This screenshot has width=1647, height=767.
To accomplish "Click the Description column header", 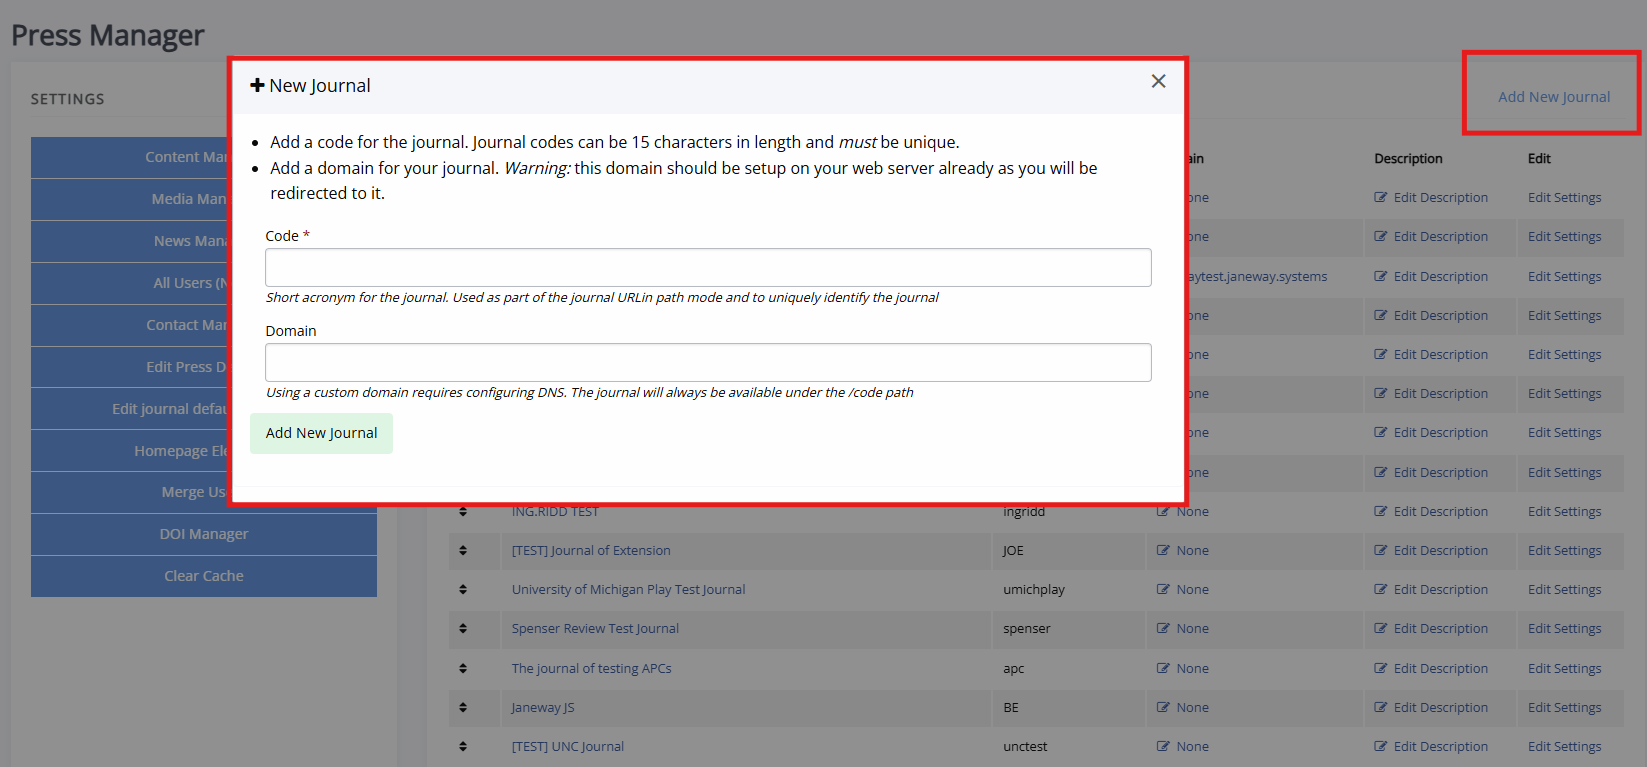I will point(1408,159).
